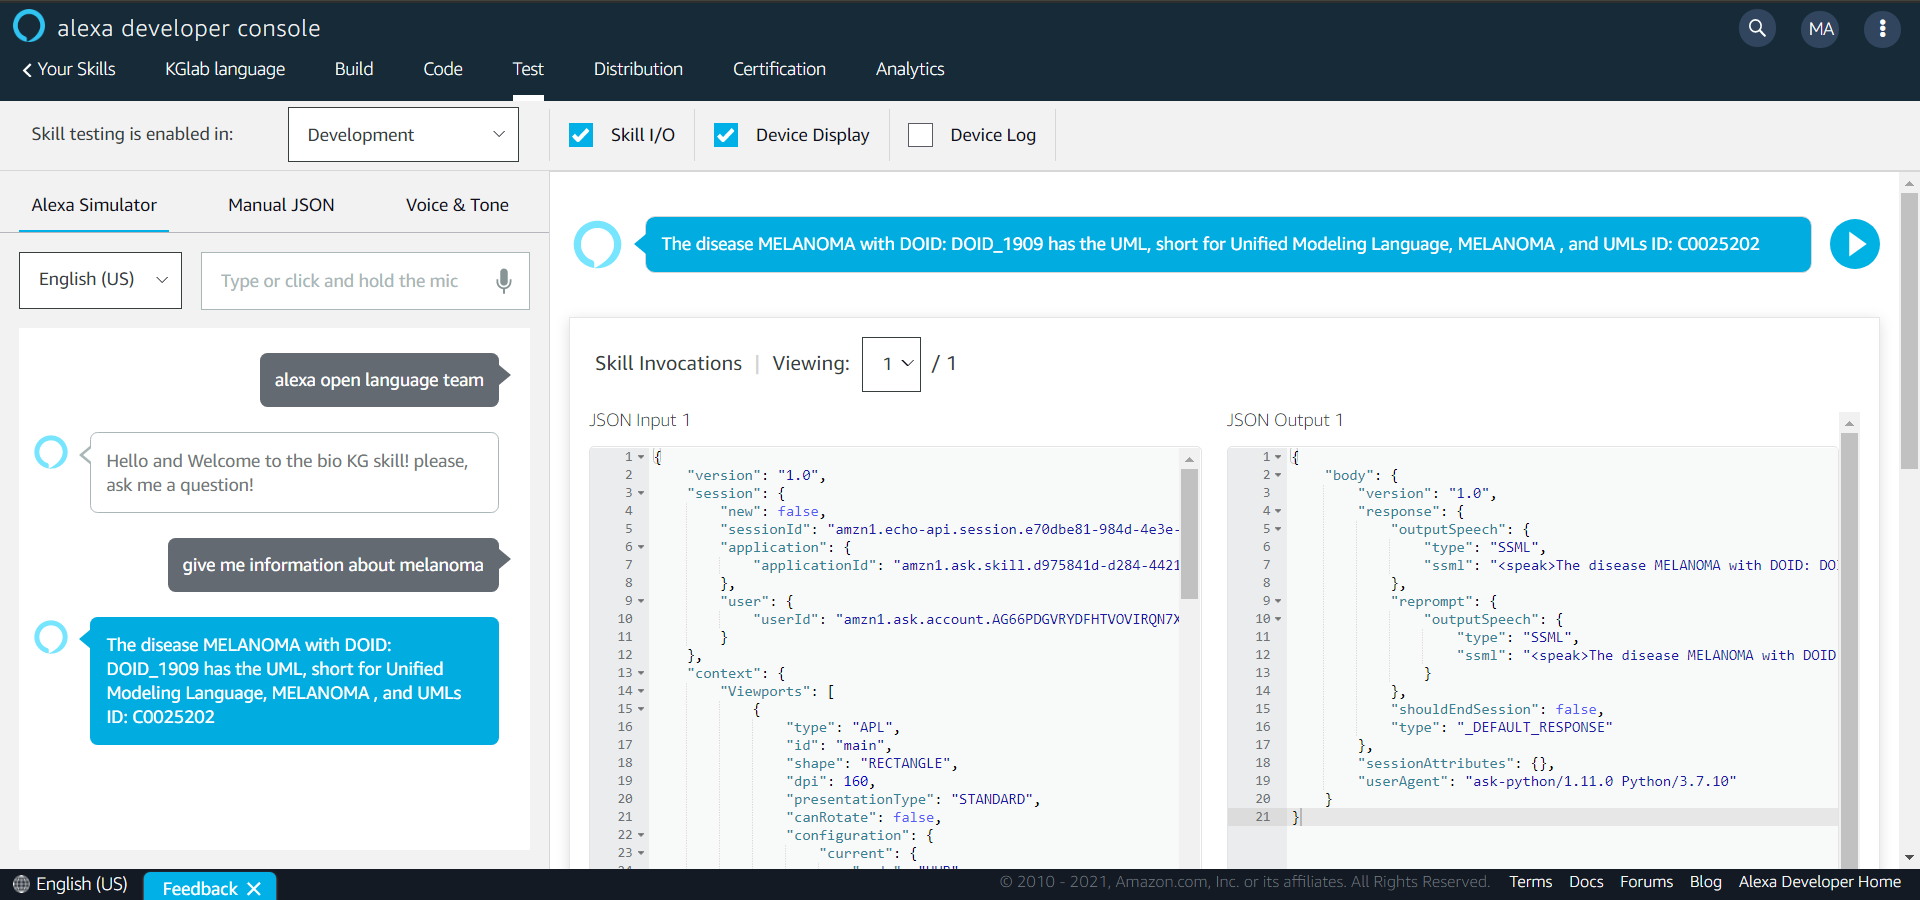The image size is (1920, 900).
Task: Open the Terms link in footer
Action: 1530,882
